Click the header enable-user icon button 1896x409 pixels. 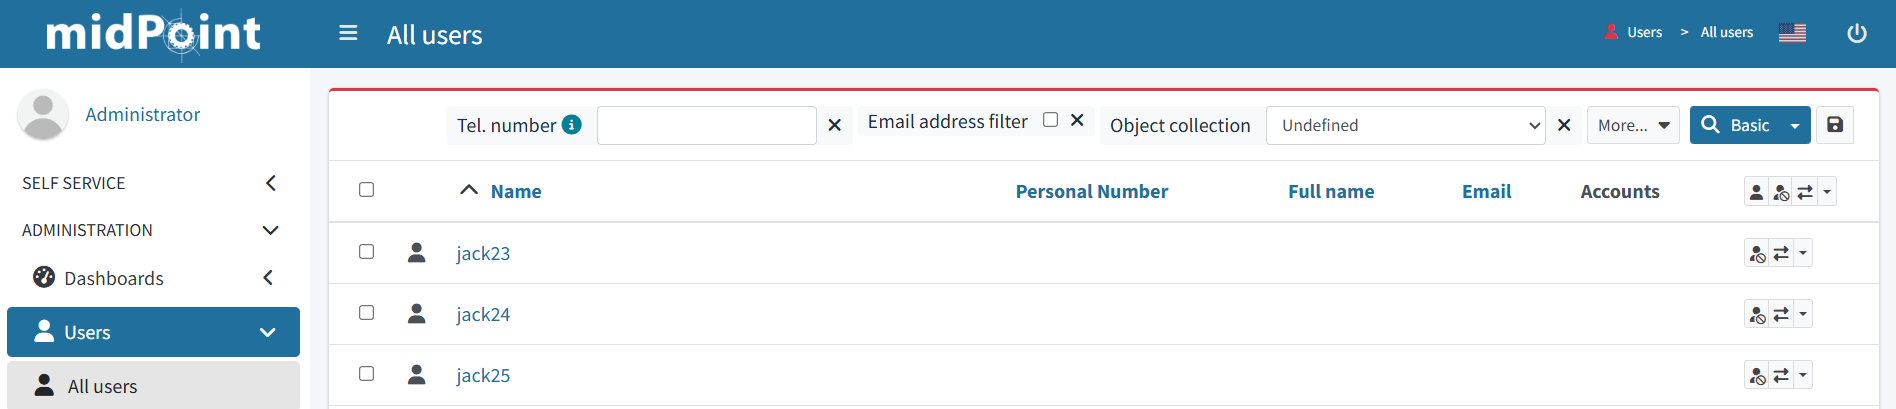[x=1756, y=192]
